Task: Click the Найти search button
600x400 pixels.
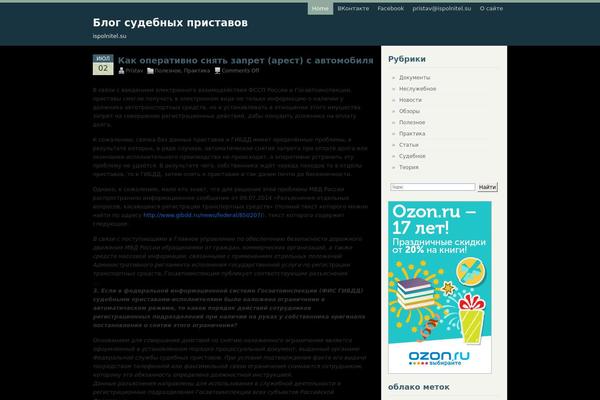Action: tap(488, 187)
